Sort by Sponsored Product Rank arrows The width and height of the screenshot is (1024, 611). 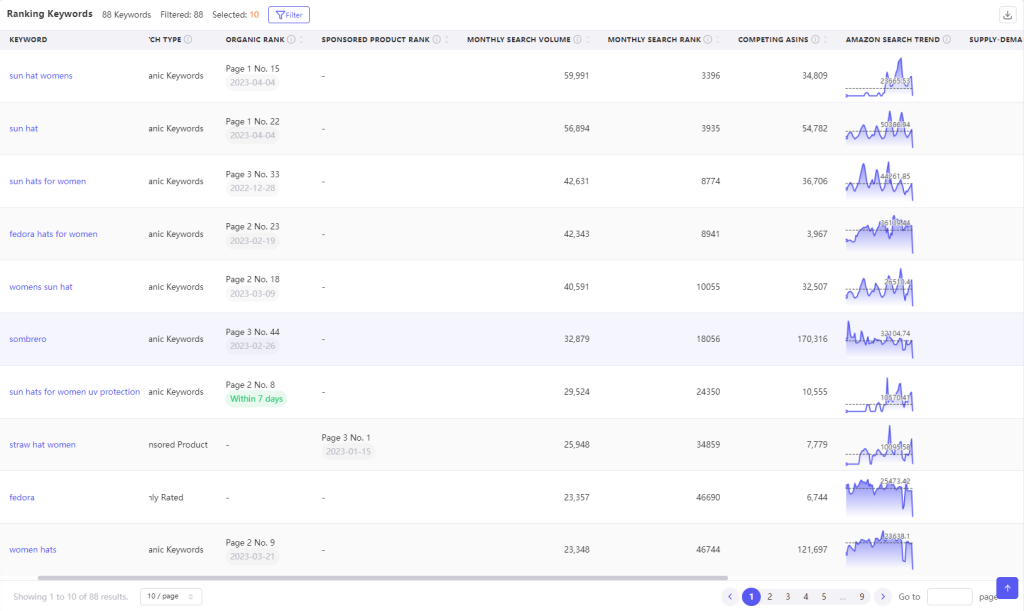[x=447, y=39]
